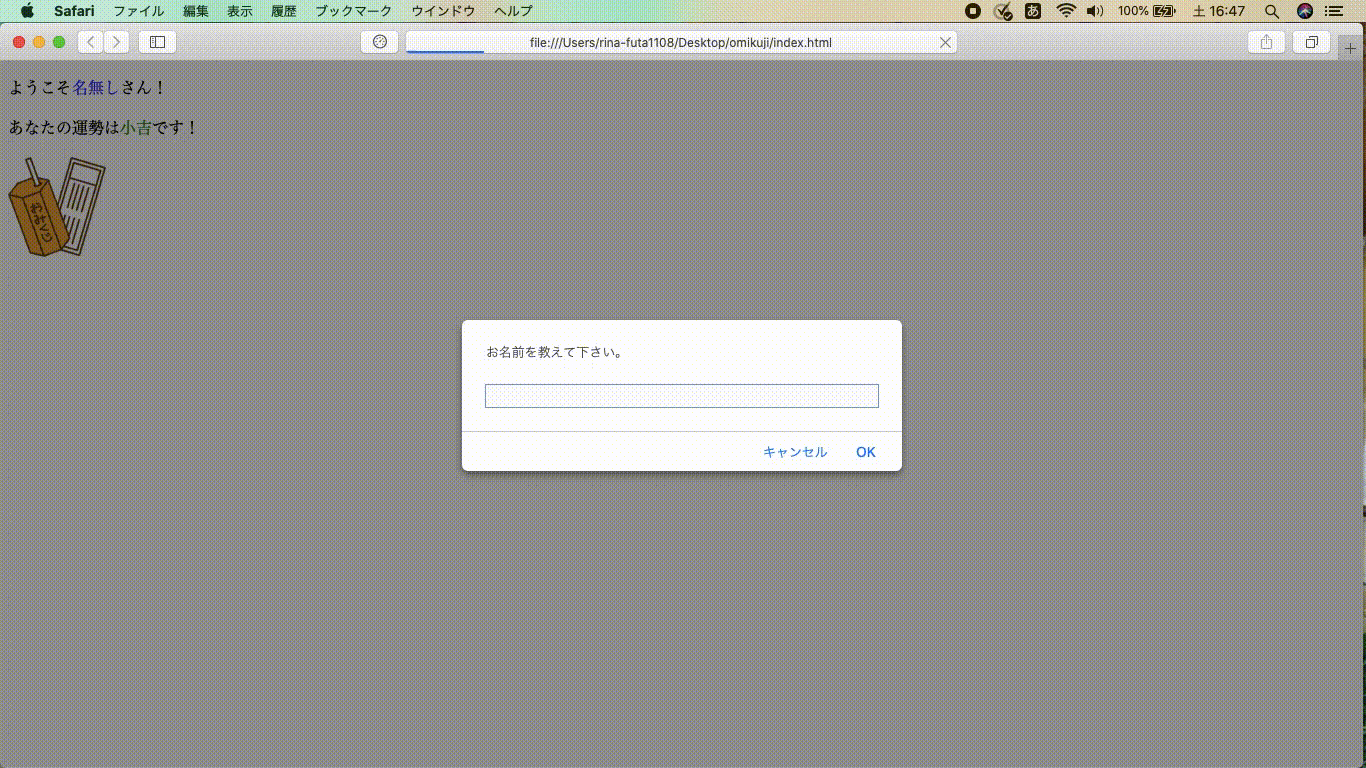The height and width of the screenshot is (768, 1366).
Task: Click the Safari forward navigation arrow
Action: (x=116, y=42)
